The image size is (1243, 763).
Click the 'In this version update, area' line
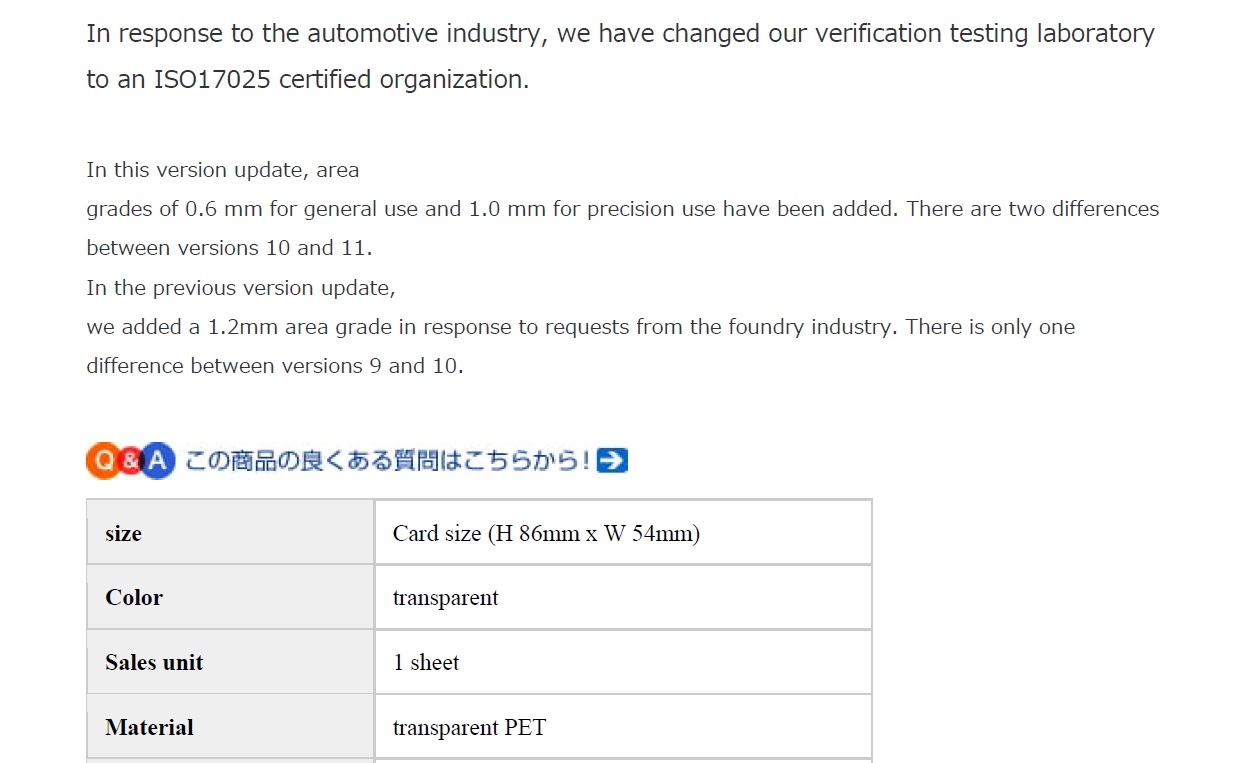[x=223, y=170]
